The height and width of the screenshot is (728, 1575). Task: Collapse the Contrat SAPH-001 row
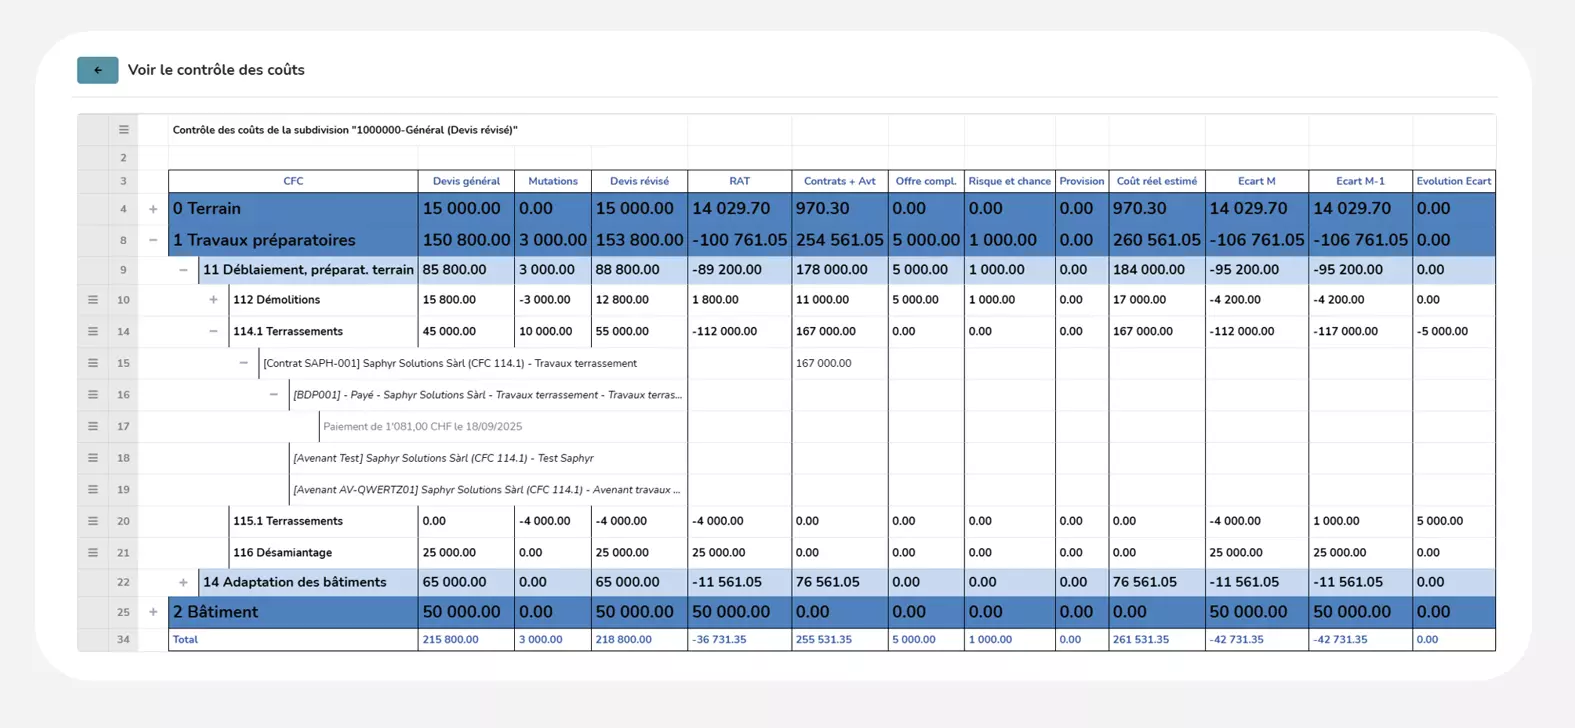click(x=243, y=363)
